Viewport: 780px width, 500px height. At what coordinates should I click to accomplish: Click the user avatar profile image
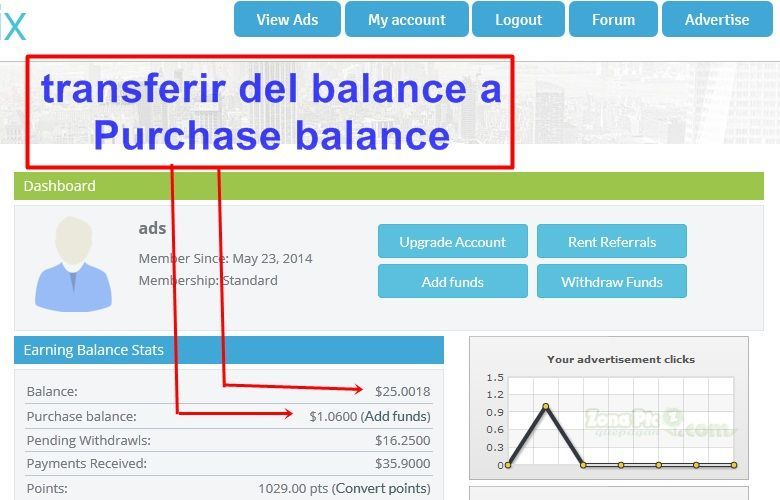point(73,264)
